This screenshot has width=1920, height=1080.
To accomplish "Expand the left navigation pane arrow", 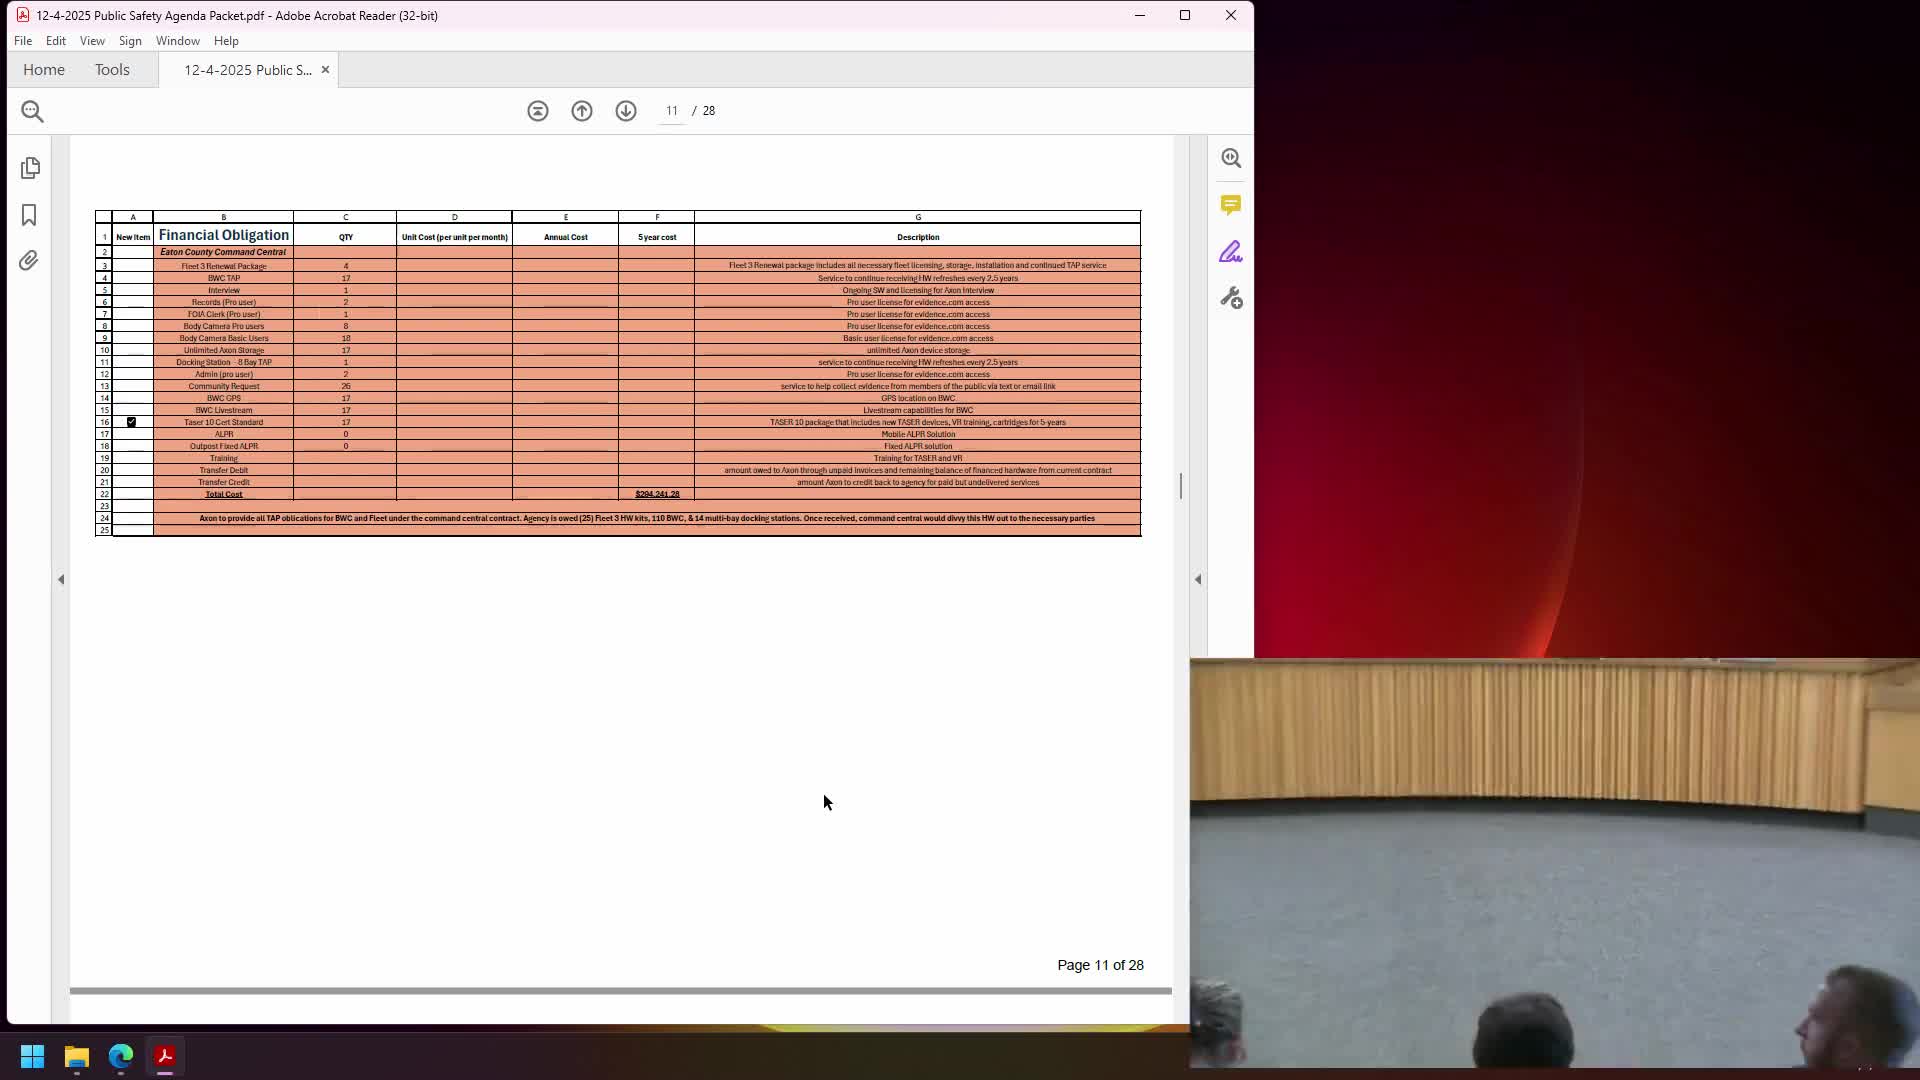I will (x=61, y=579).
